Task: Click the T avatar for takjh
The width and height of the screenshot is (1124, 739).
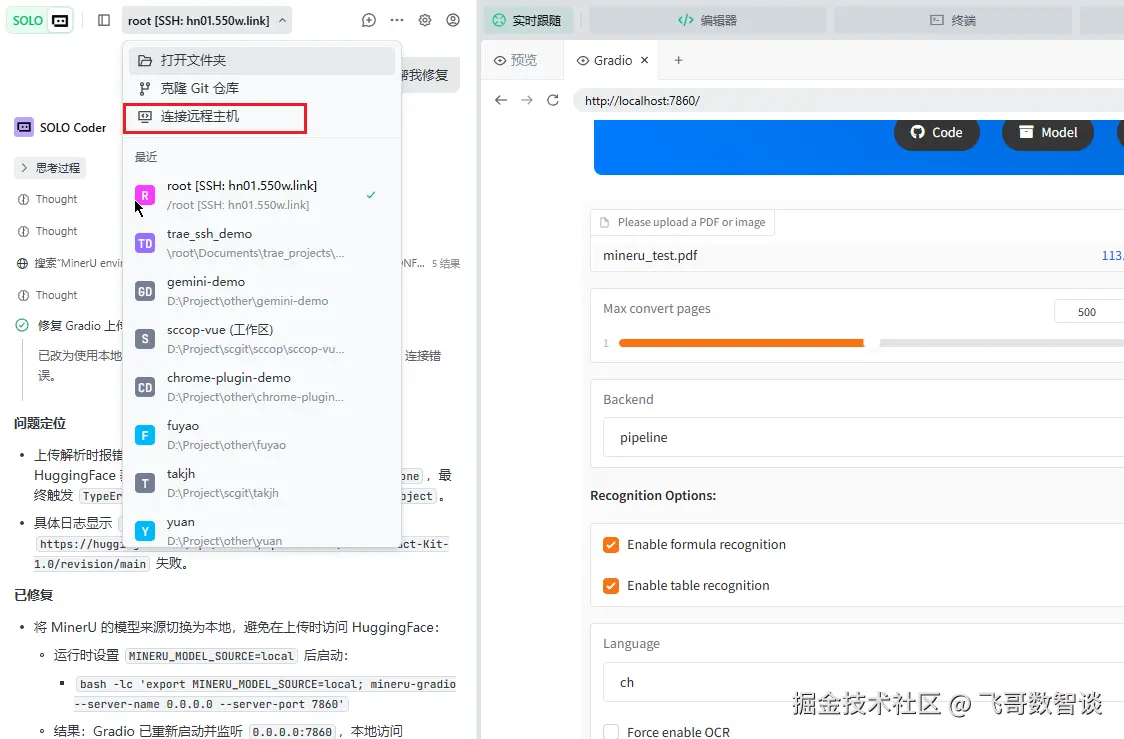Action: (x=145, y=483)
